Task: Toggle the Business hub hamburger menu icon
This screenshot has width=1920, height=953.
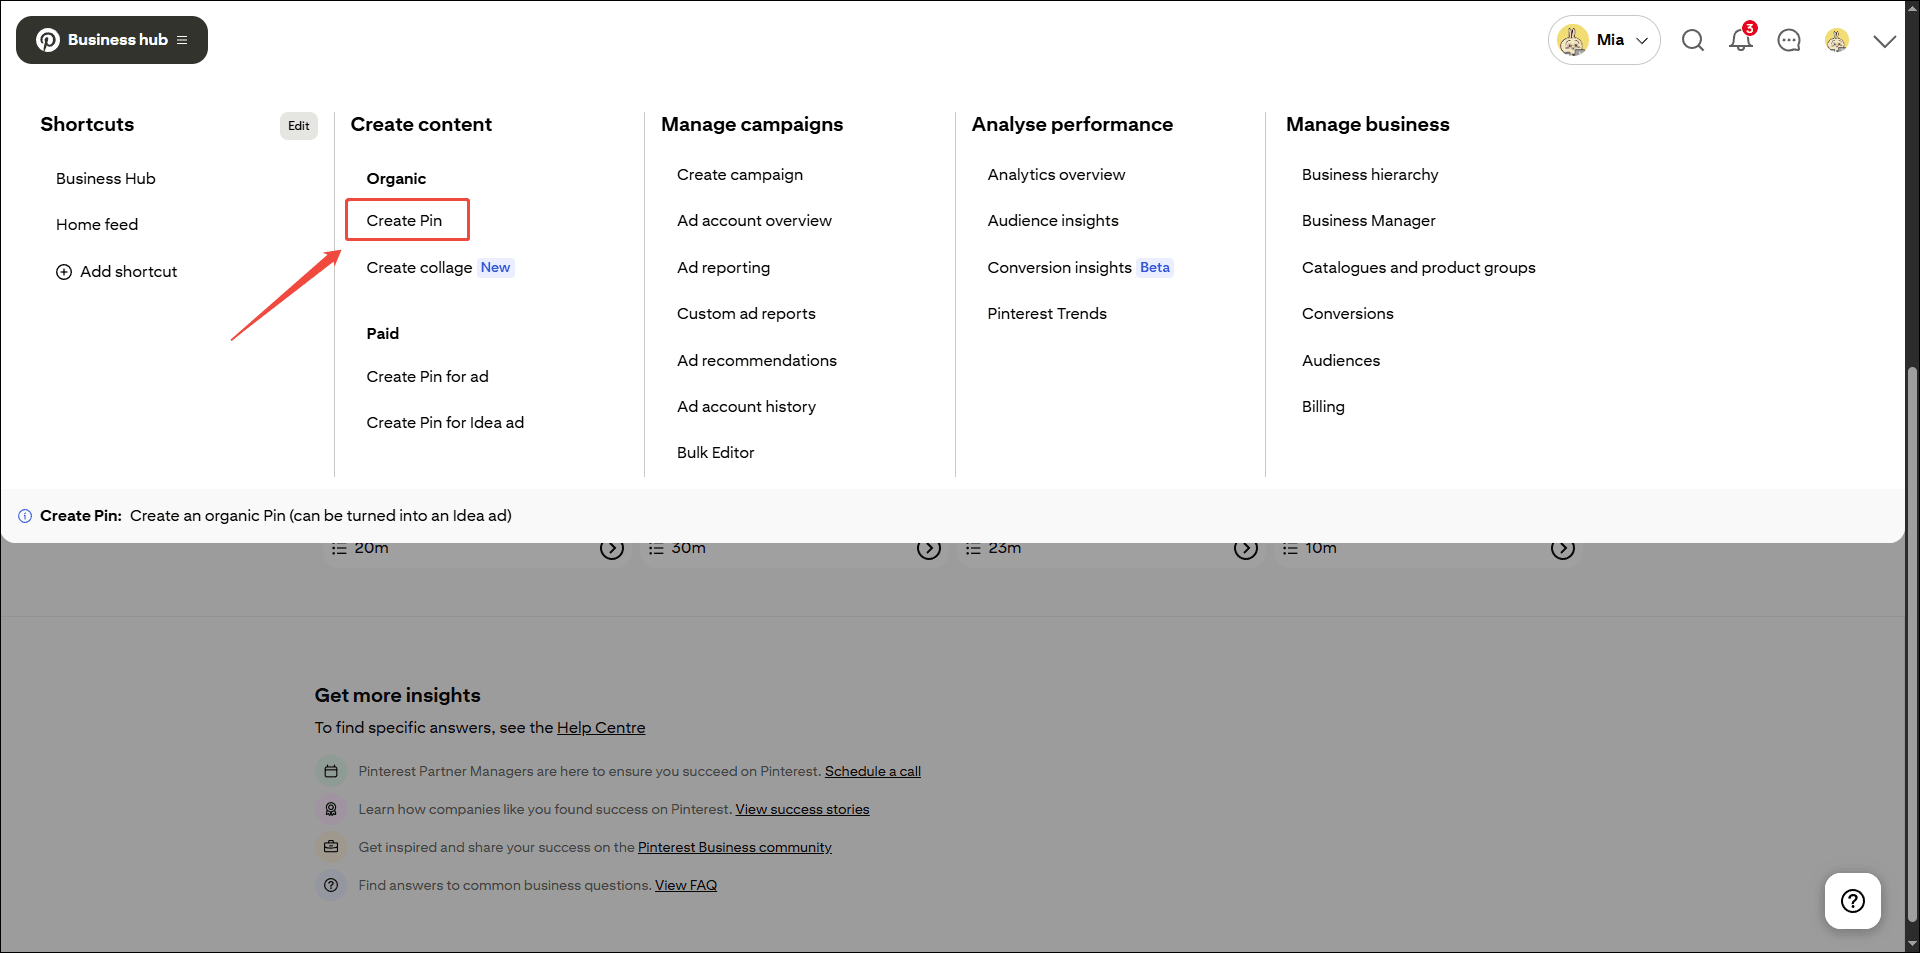Action: click(x=182, y=40)
